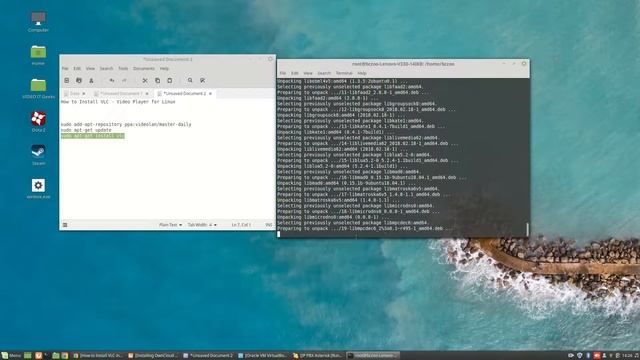Open the Computer desktop icon
640x360 pixels.
pos(38,21)
